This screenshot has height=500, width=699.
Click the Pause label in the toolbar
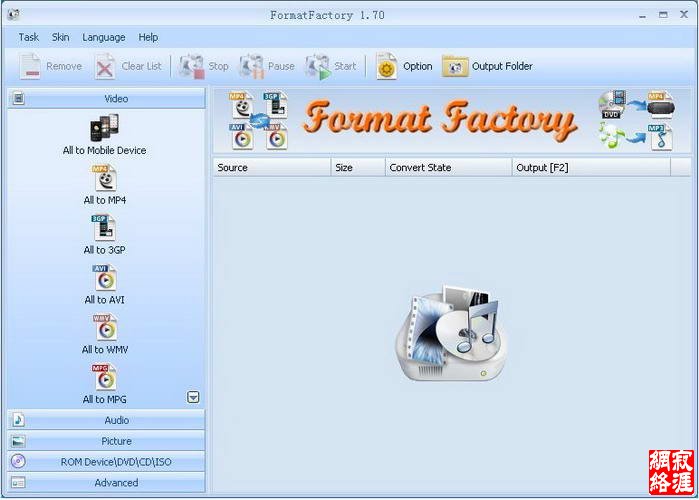[x=281, y=66]
